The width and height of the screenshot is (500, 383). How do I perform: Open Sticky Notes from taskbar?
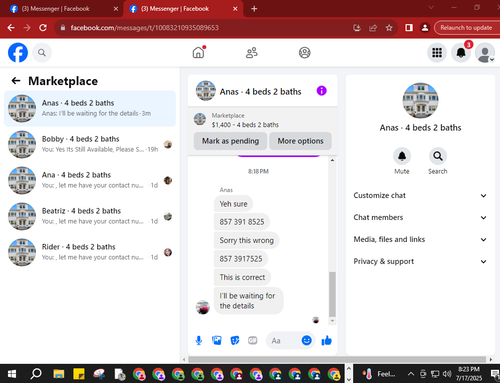tap(79, 374)
